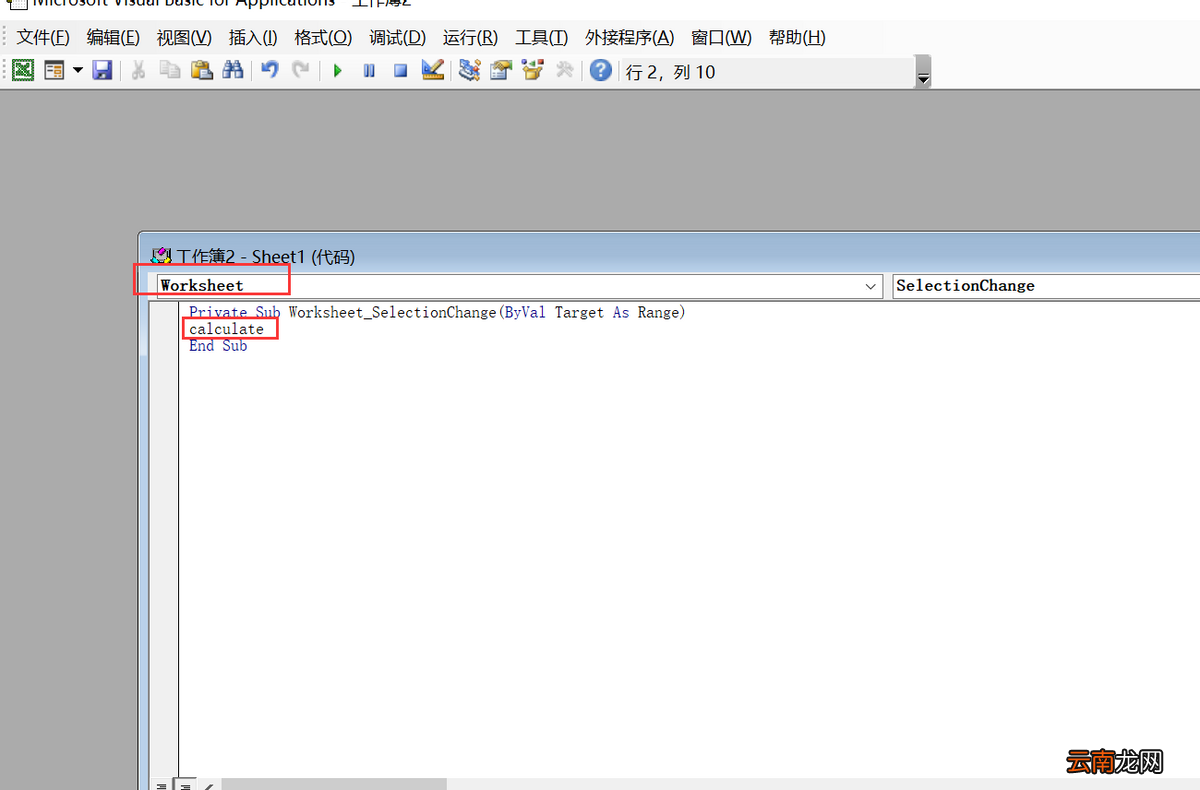Open the 窗口(W) menu
The width and height of the screenshot is (1200, 790).
coord(721,37)
